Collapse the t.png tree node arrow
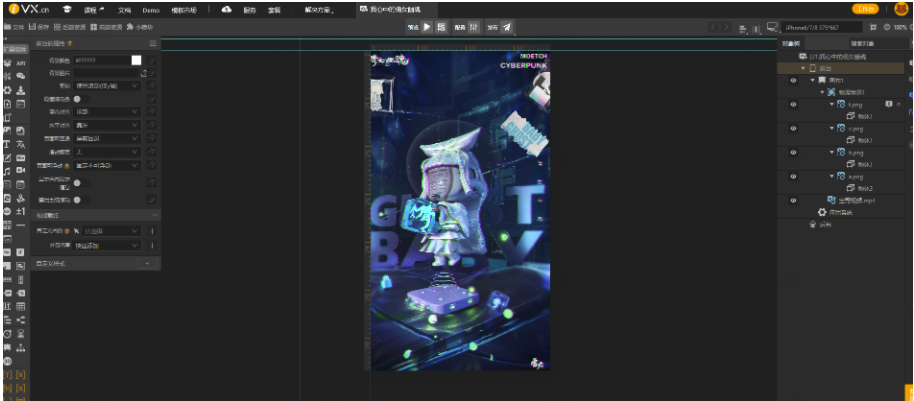The height and width of the screenshot is (401, 914). (x=831, y=104)
